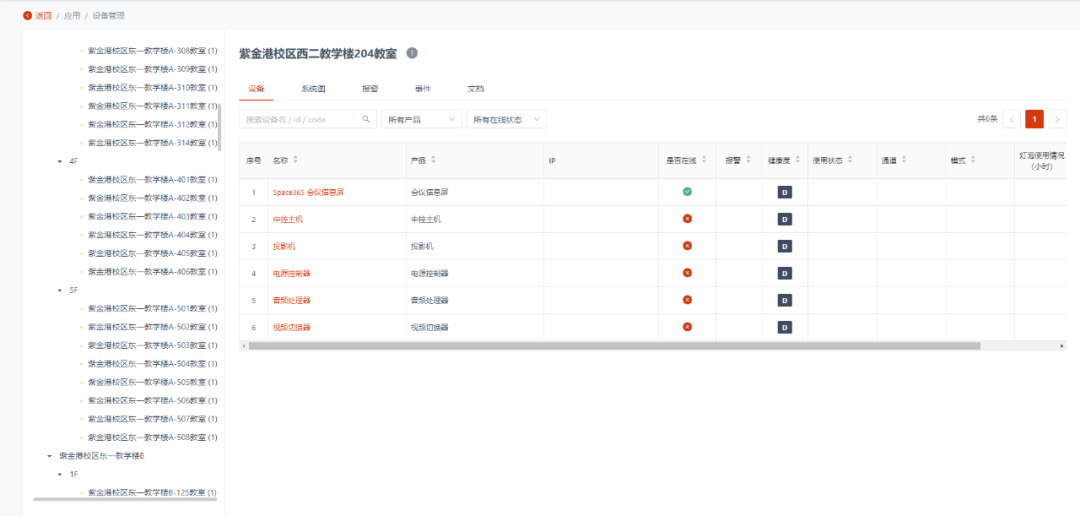Open the 电源控制器 device link
Viewport: 1080px width, 516px height.
click(291, 273)
